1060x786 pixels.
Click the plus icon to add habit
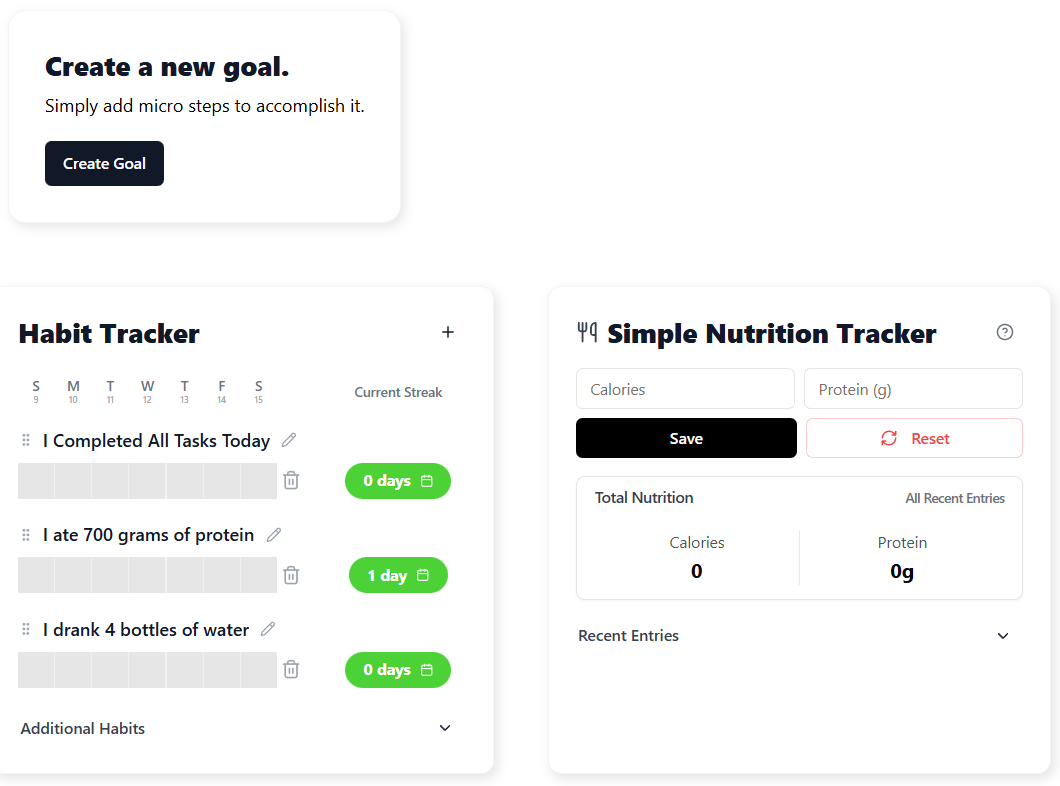click(x=448, y=332)
